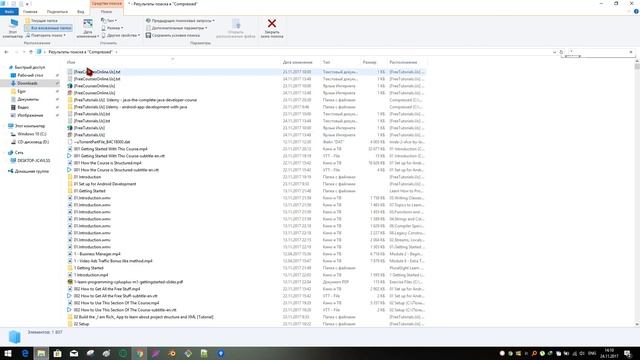Screen dimensions: 640x360
Task: Select Этот компьютер in navigation tree
Action: (29, 126)
